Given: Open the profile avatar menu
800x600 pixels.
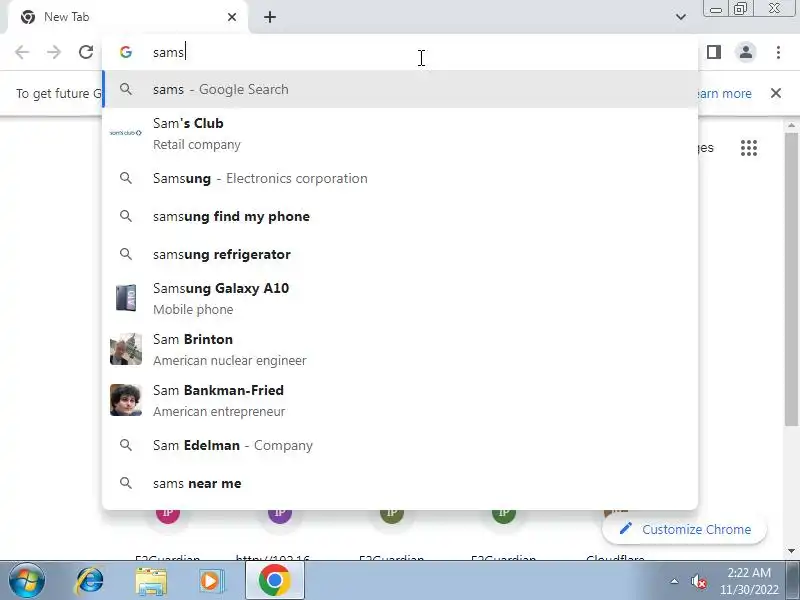Looking at the screenshot, I should click(745, 52).
